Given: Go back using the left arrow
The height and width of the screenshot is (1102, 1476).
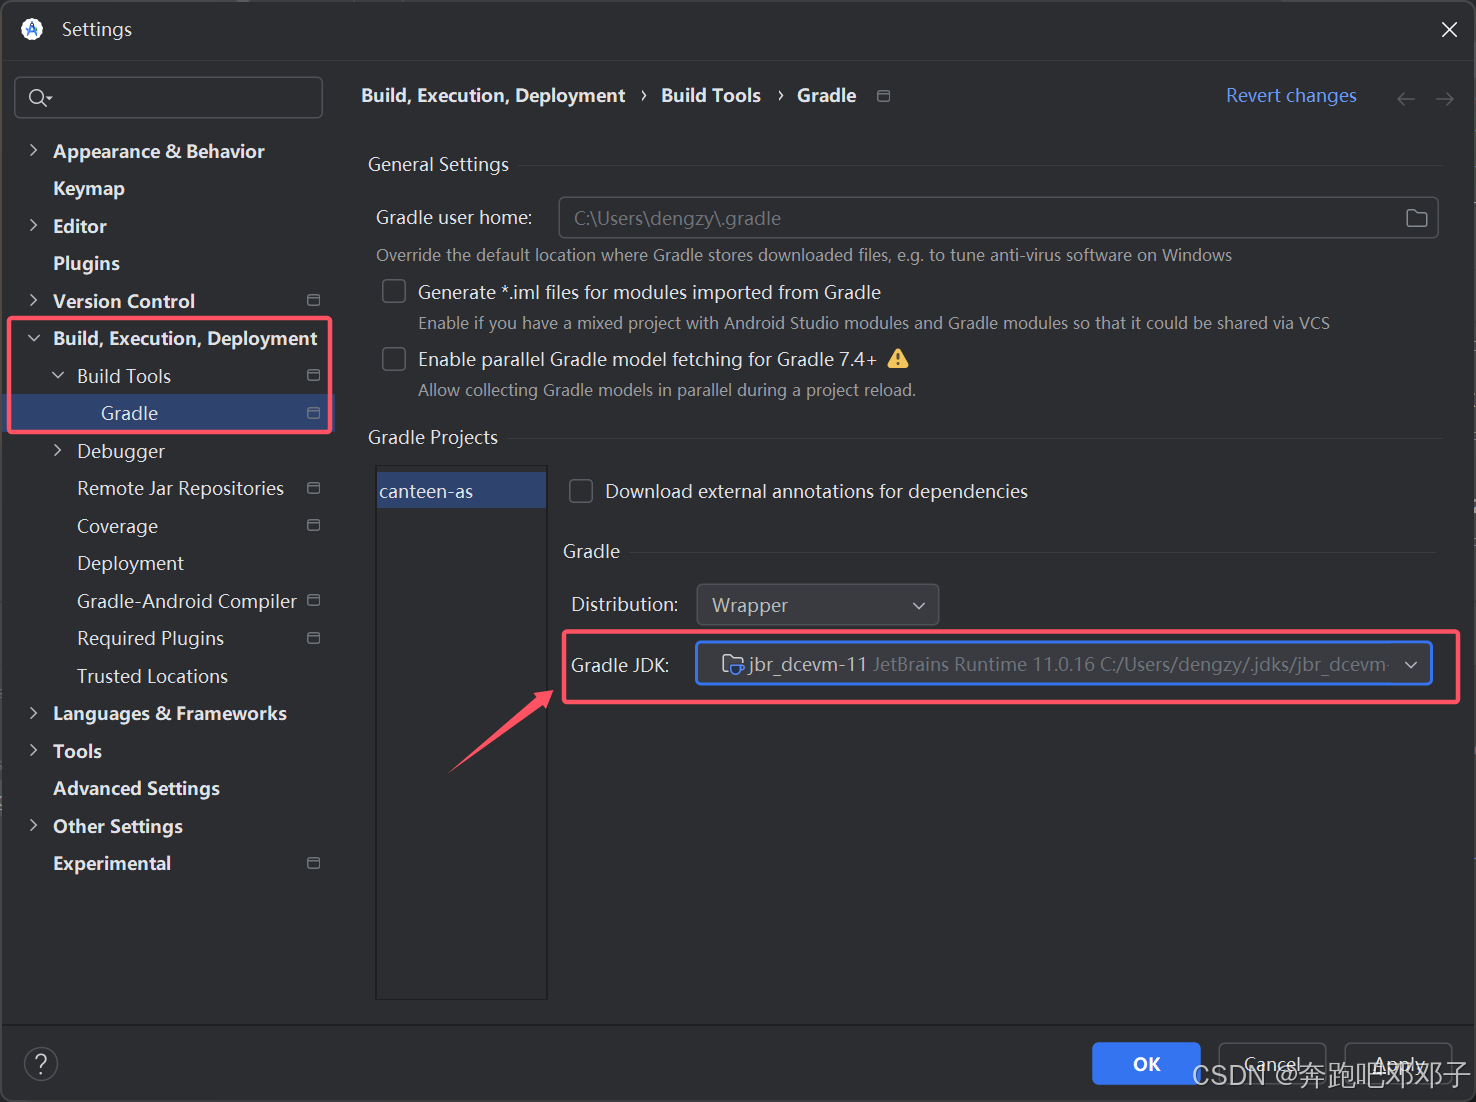Looking at the screenshot, I should point(1405,98).
